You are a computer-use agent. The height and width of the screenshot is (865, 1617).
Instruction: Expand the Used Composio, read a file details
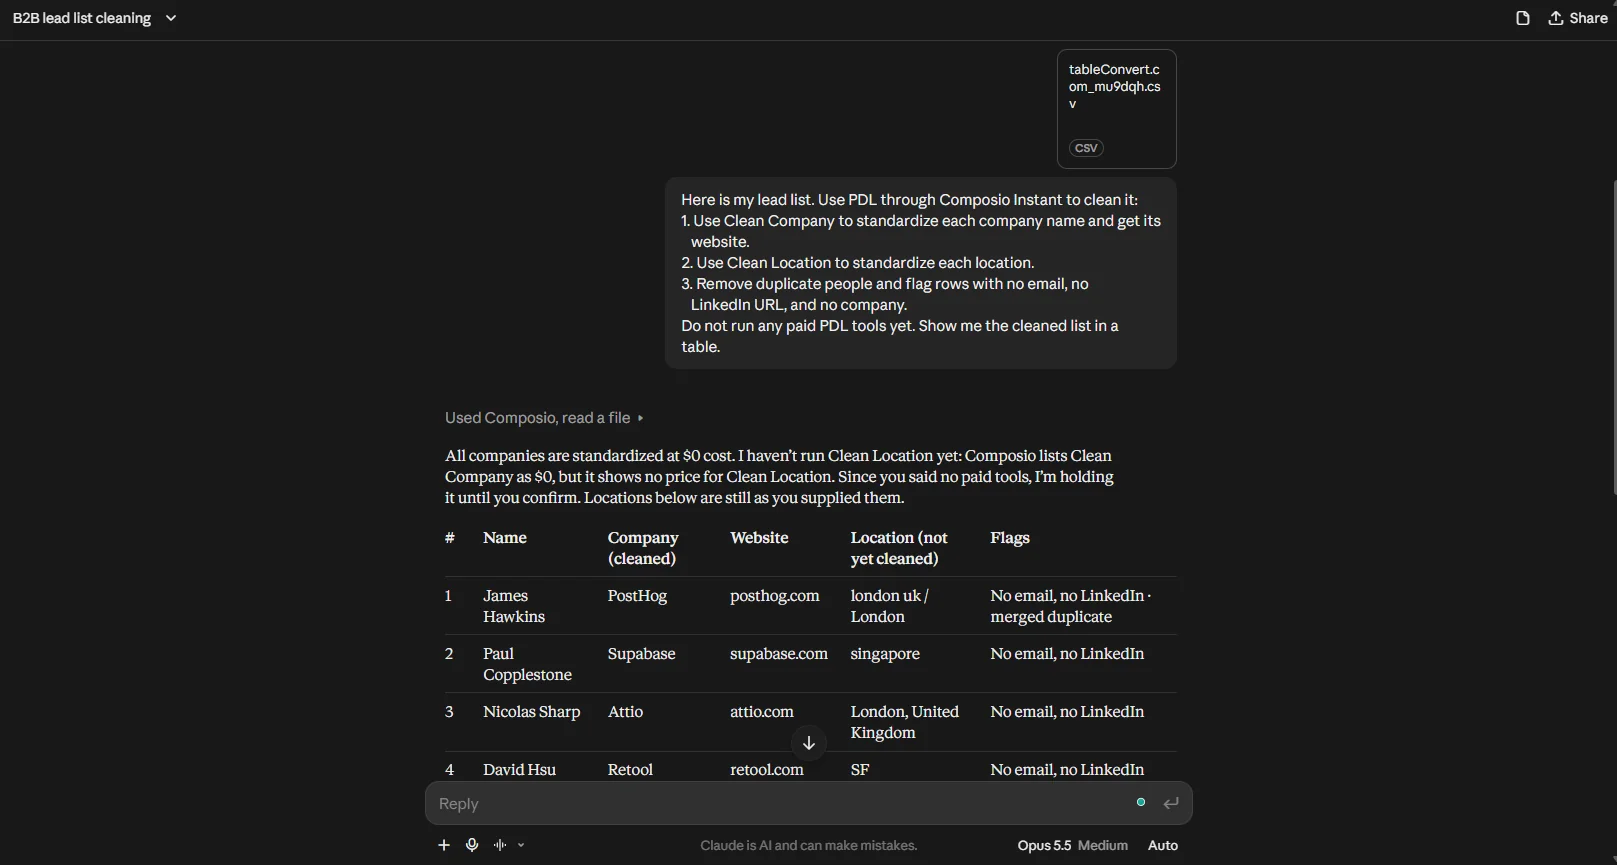click(544, 418)
